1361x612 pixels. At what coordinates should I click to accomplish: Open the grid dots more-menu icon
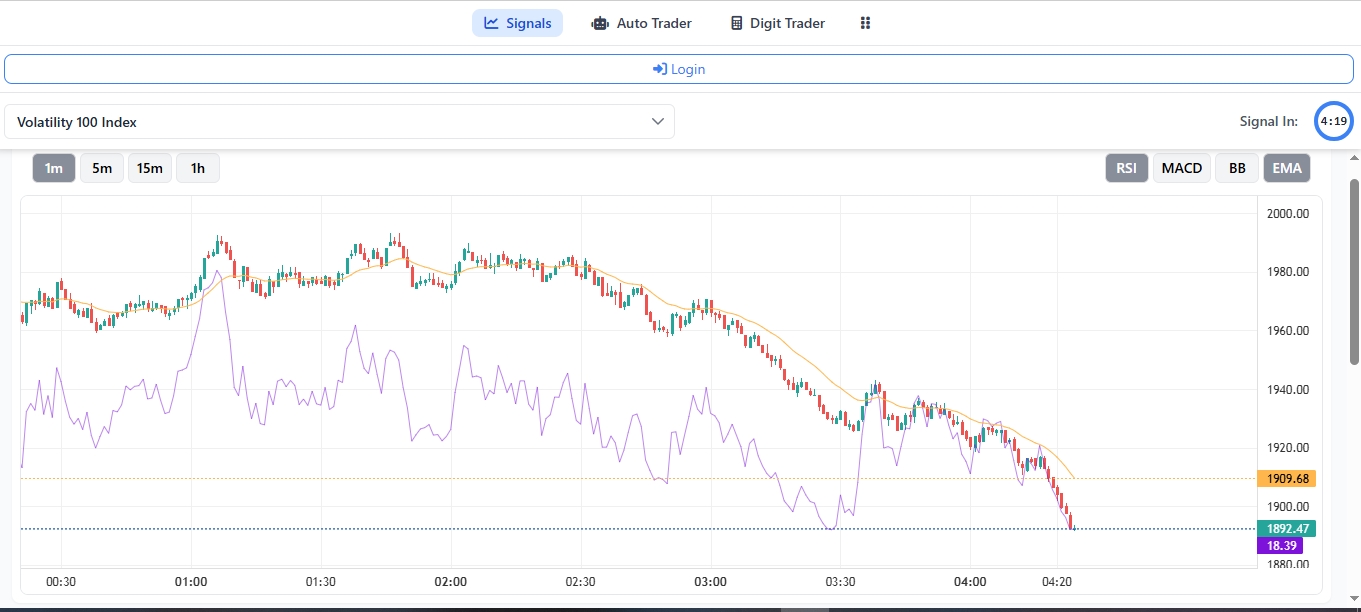coord(866,23)
